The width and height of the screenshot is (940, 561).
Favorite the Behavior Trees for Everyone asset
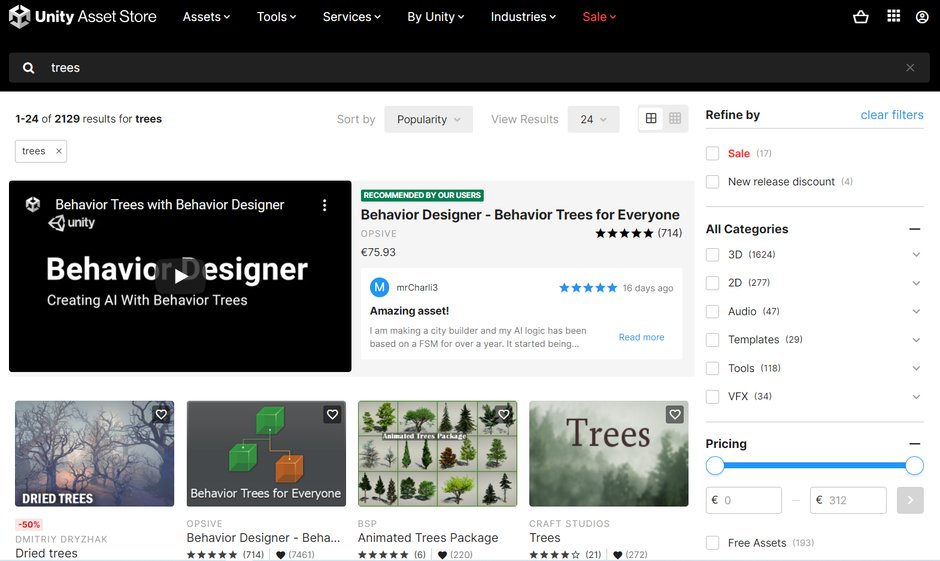click(332, 414)
